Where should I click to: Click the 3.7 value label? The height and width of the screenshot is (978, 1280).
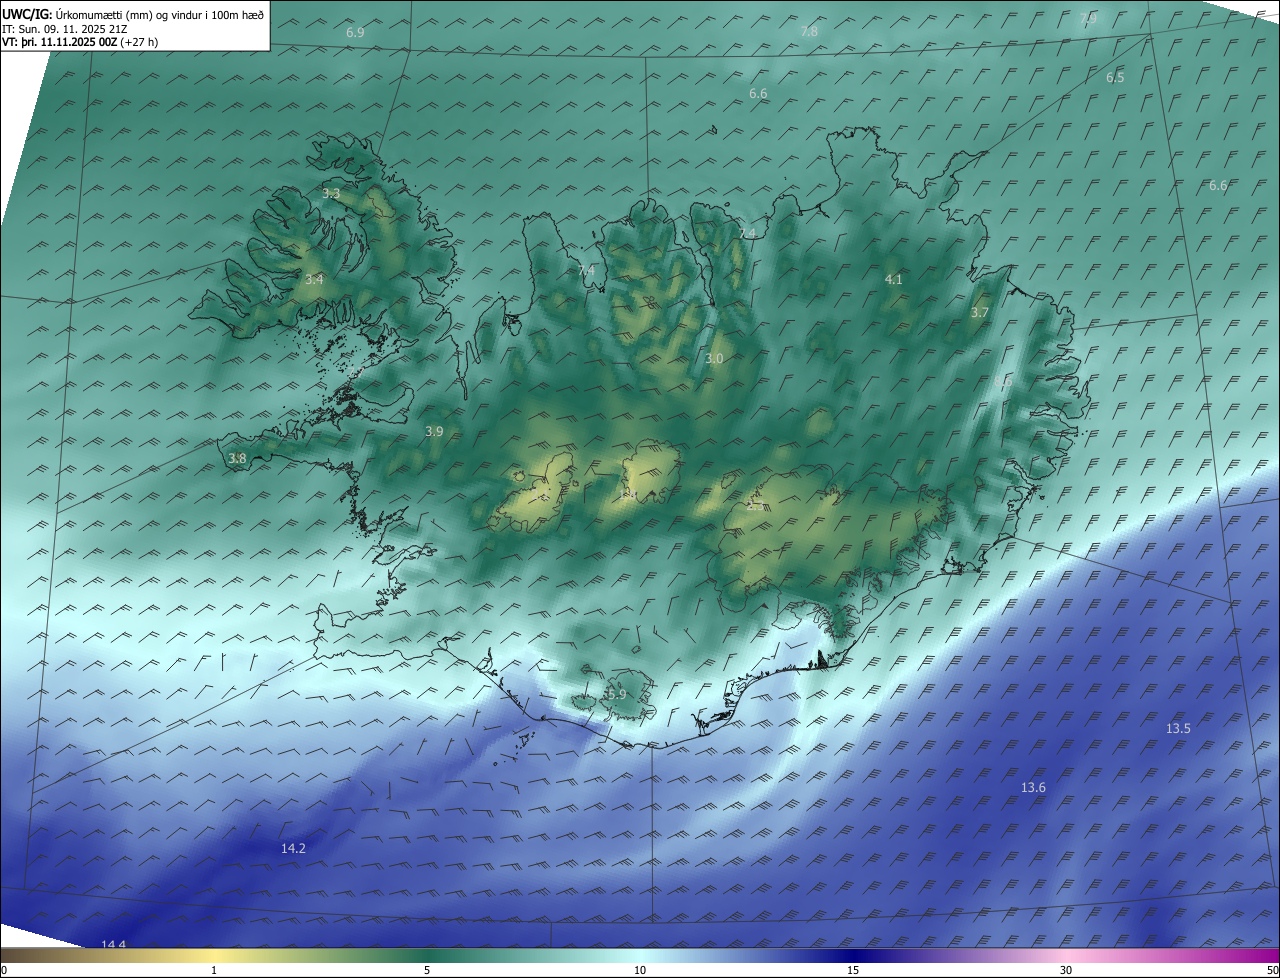tap(980, 313)
